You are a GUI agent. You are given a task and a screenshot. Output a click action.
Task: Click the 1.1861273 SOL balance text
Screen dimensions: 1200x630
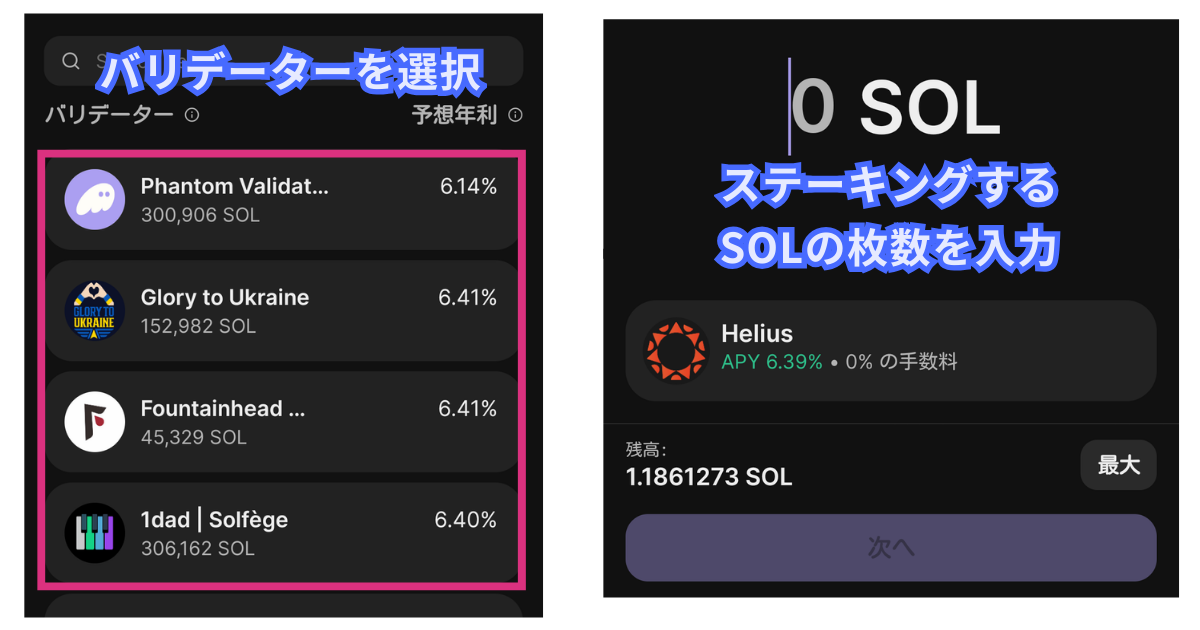pyautogui.click(x=709, y=477)
